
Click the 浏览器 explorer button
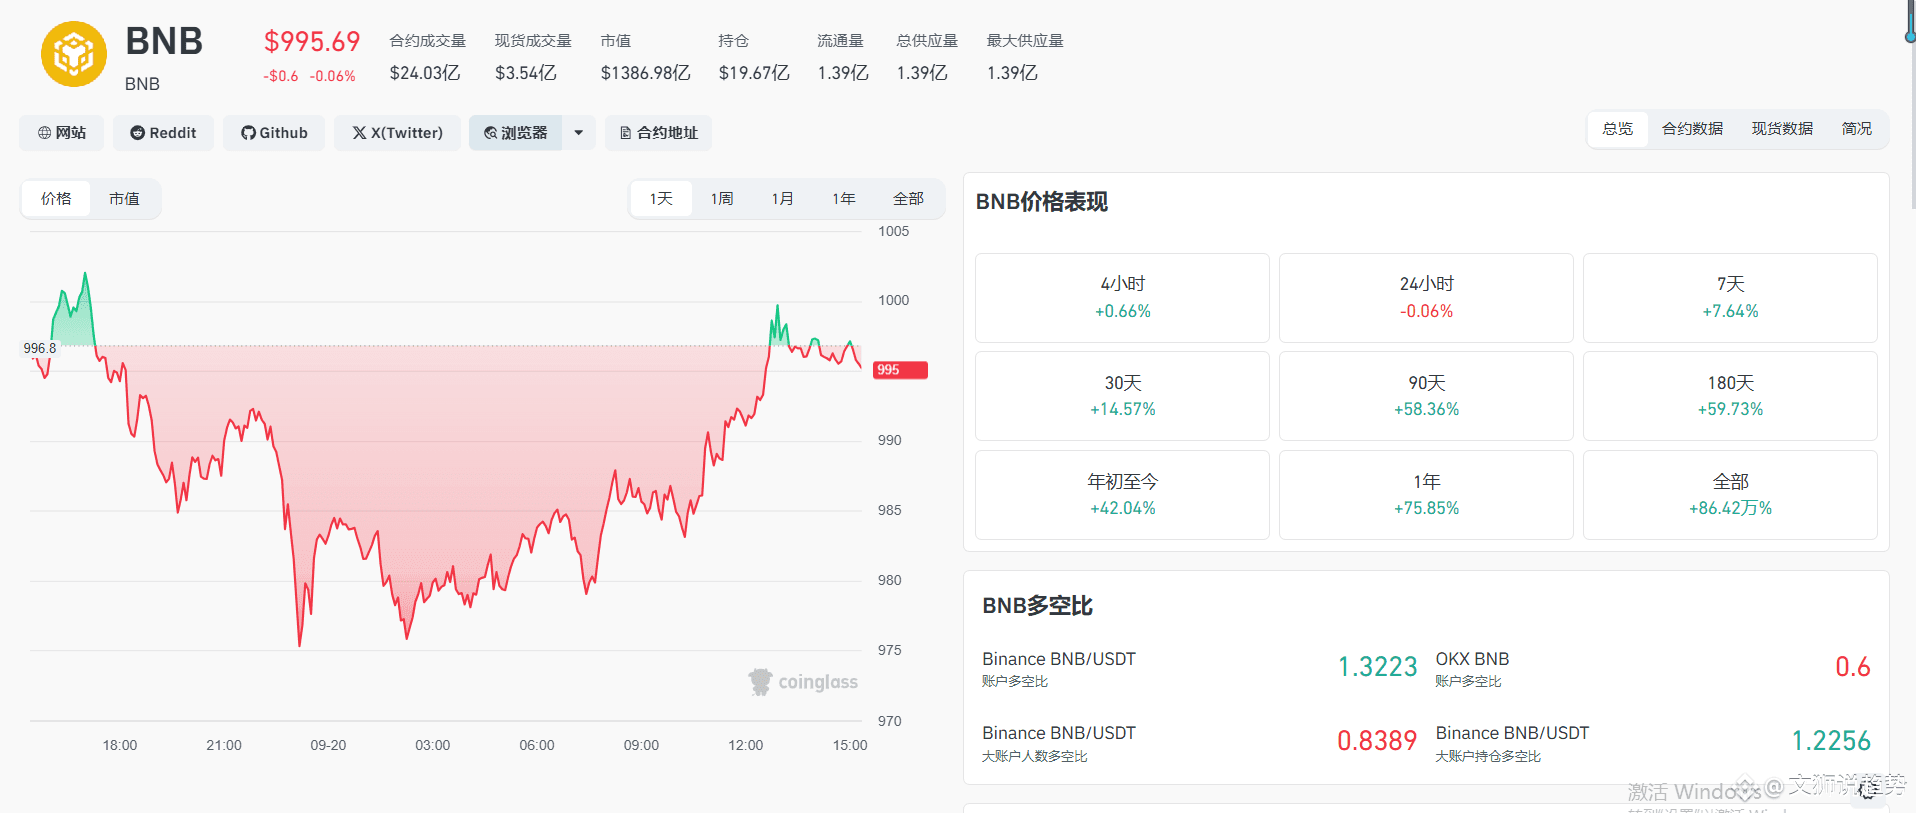point(516,133)
